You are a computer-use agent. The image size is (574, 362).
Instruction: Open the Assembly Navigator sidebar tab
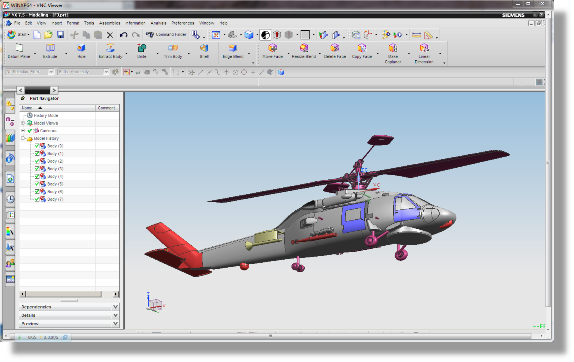10,105
